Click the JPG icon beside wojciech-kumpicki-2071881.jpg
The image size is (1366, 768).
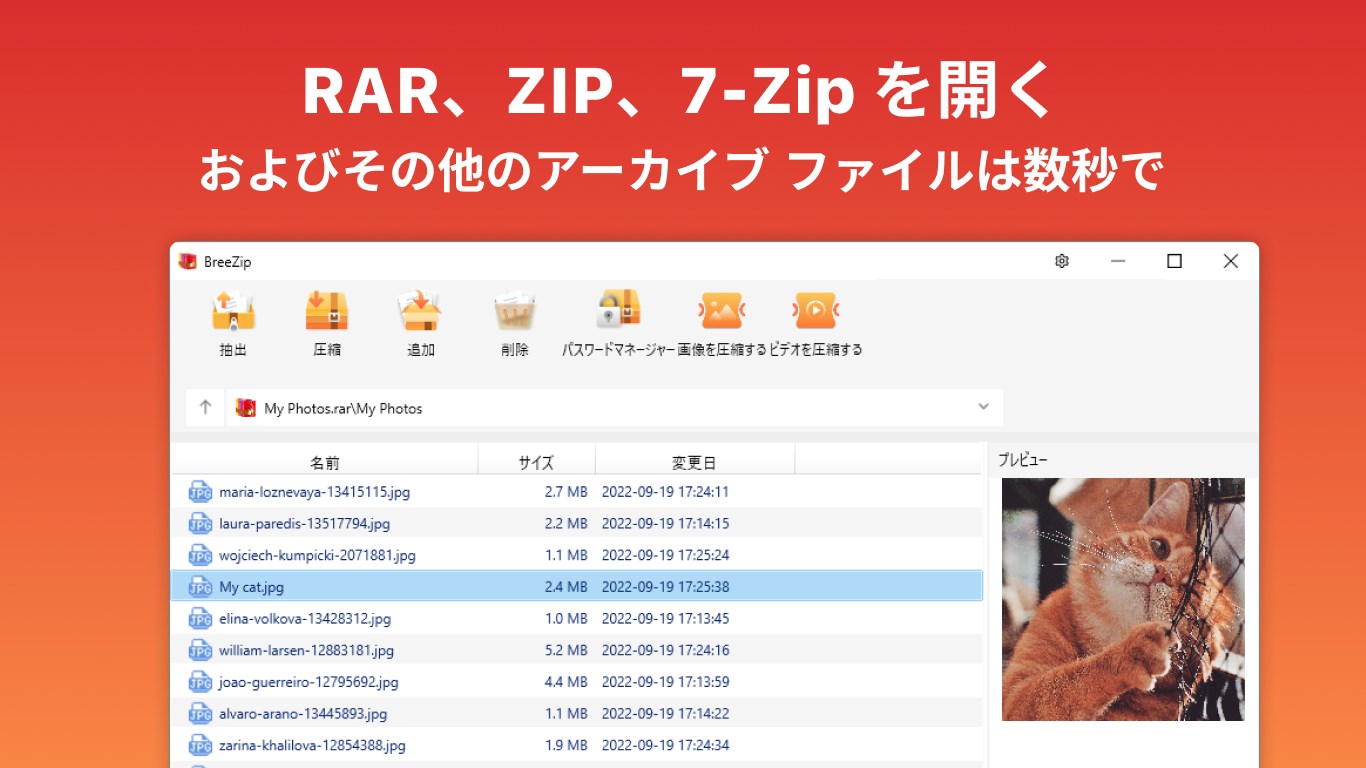click(x=200, y=555)
